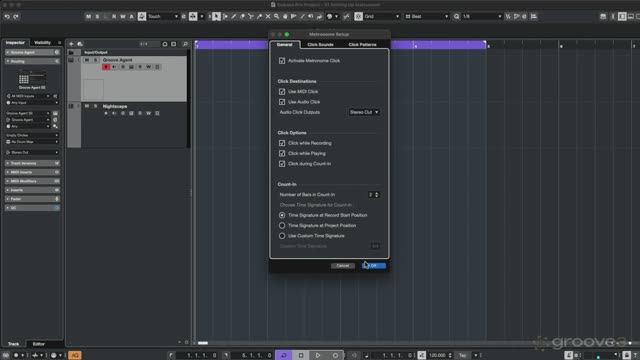Toggle Use Audio Click checkbox
Viewport: 640px width, 360px height.
282,102
